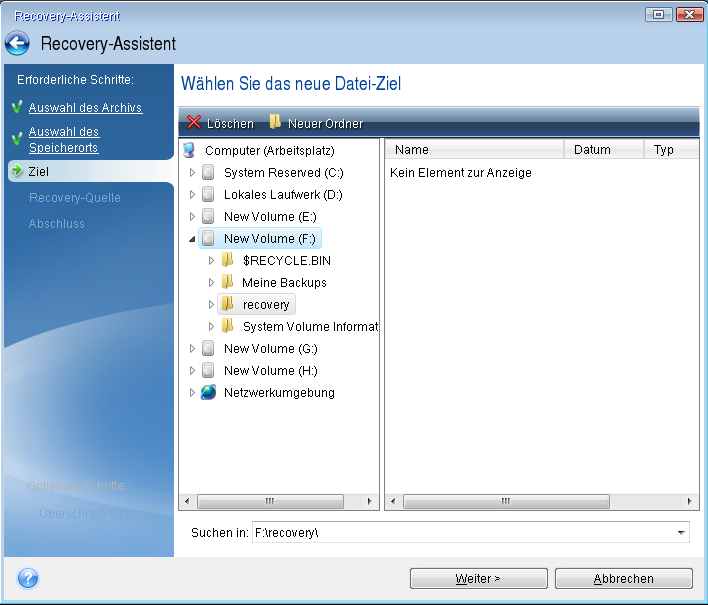This screenshot has height=605, width=708.
Task: Click the blue back arrow icon
Action: click(x=17, y=44)
